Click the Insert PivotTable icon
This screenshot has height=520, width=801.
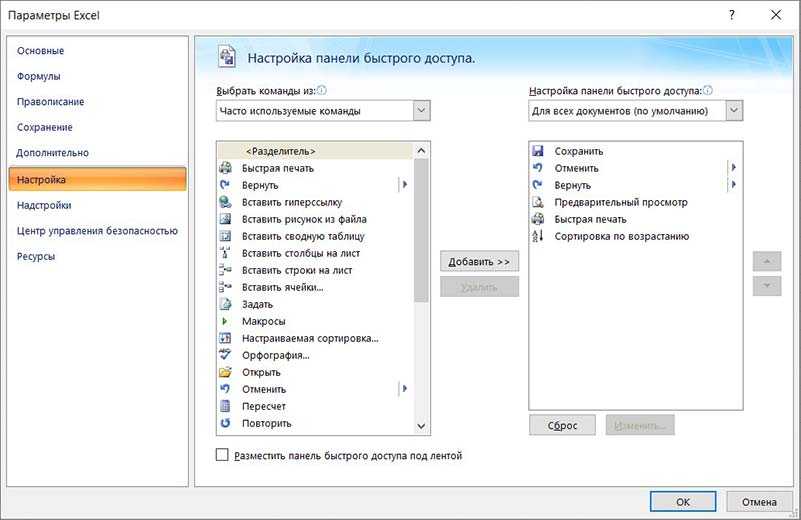[x=225, y=236]
